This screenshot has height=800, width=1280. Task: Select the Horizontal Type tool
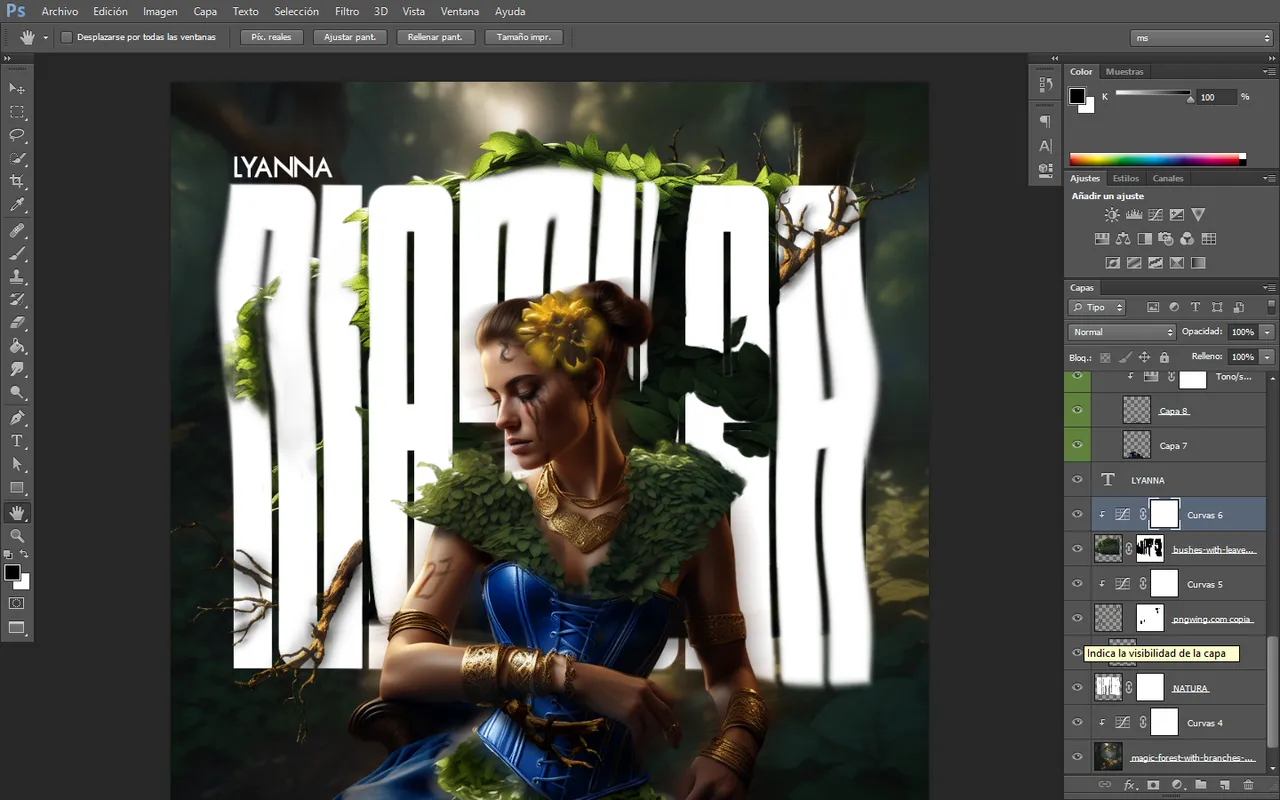(17, 441)
